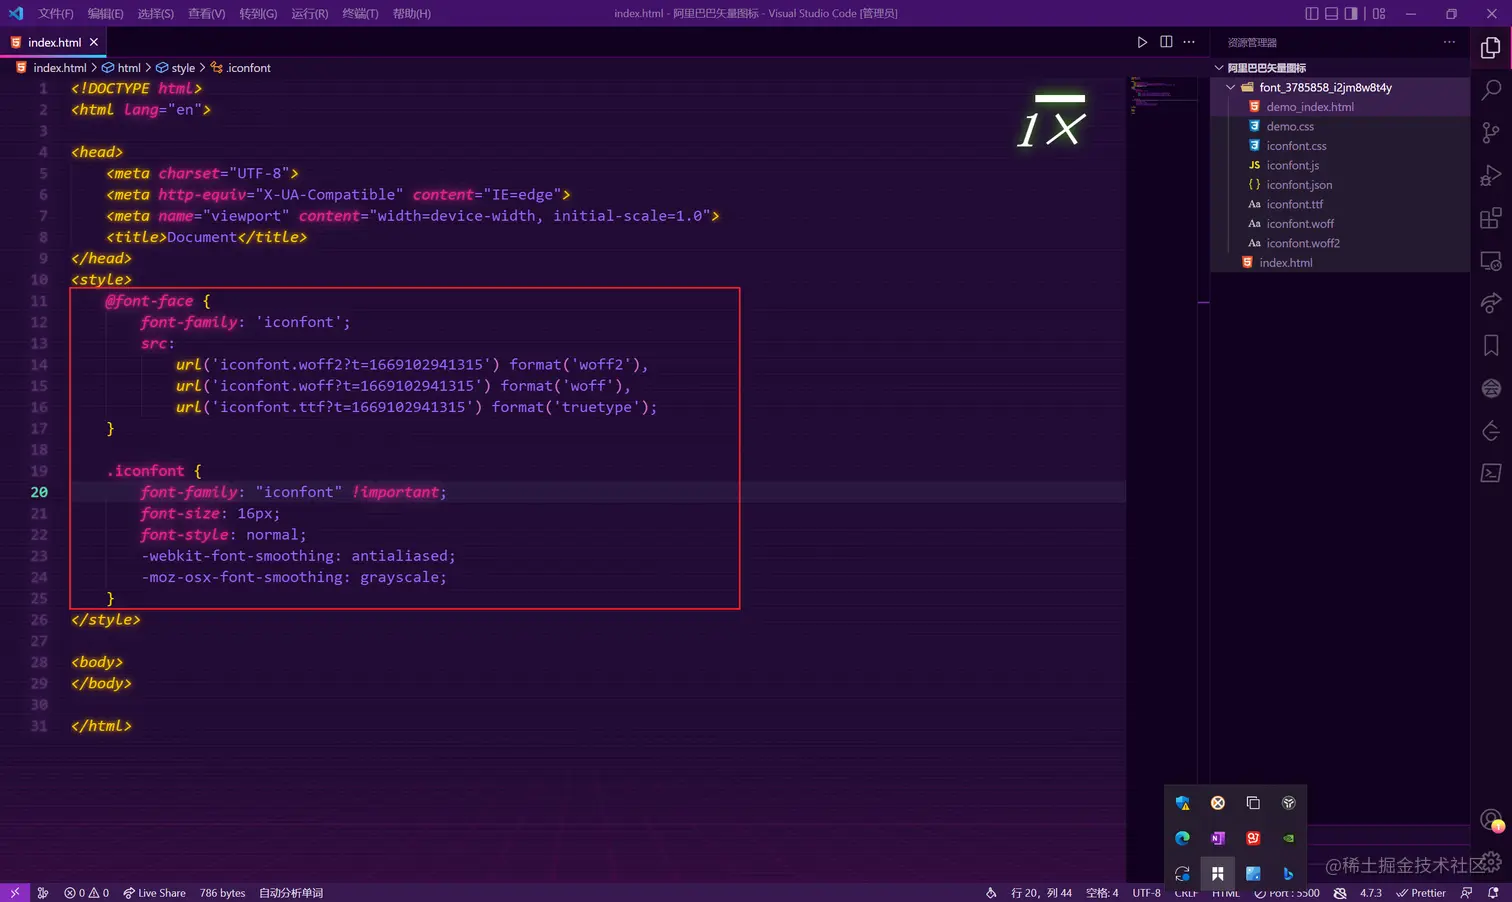Screen dimensions: 1512x902
Task: Toggle the secondary side bar layout icon
Action: (1351, 13)
